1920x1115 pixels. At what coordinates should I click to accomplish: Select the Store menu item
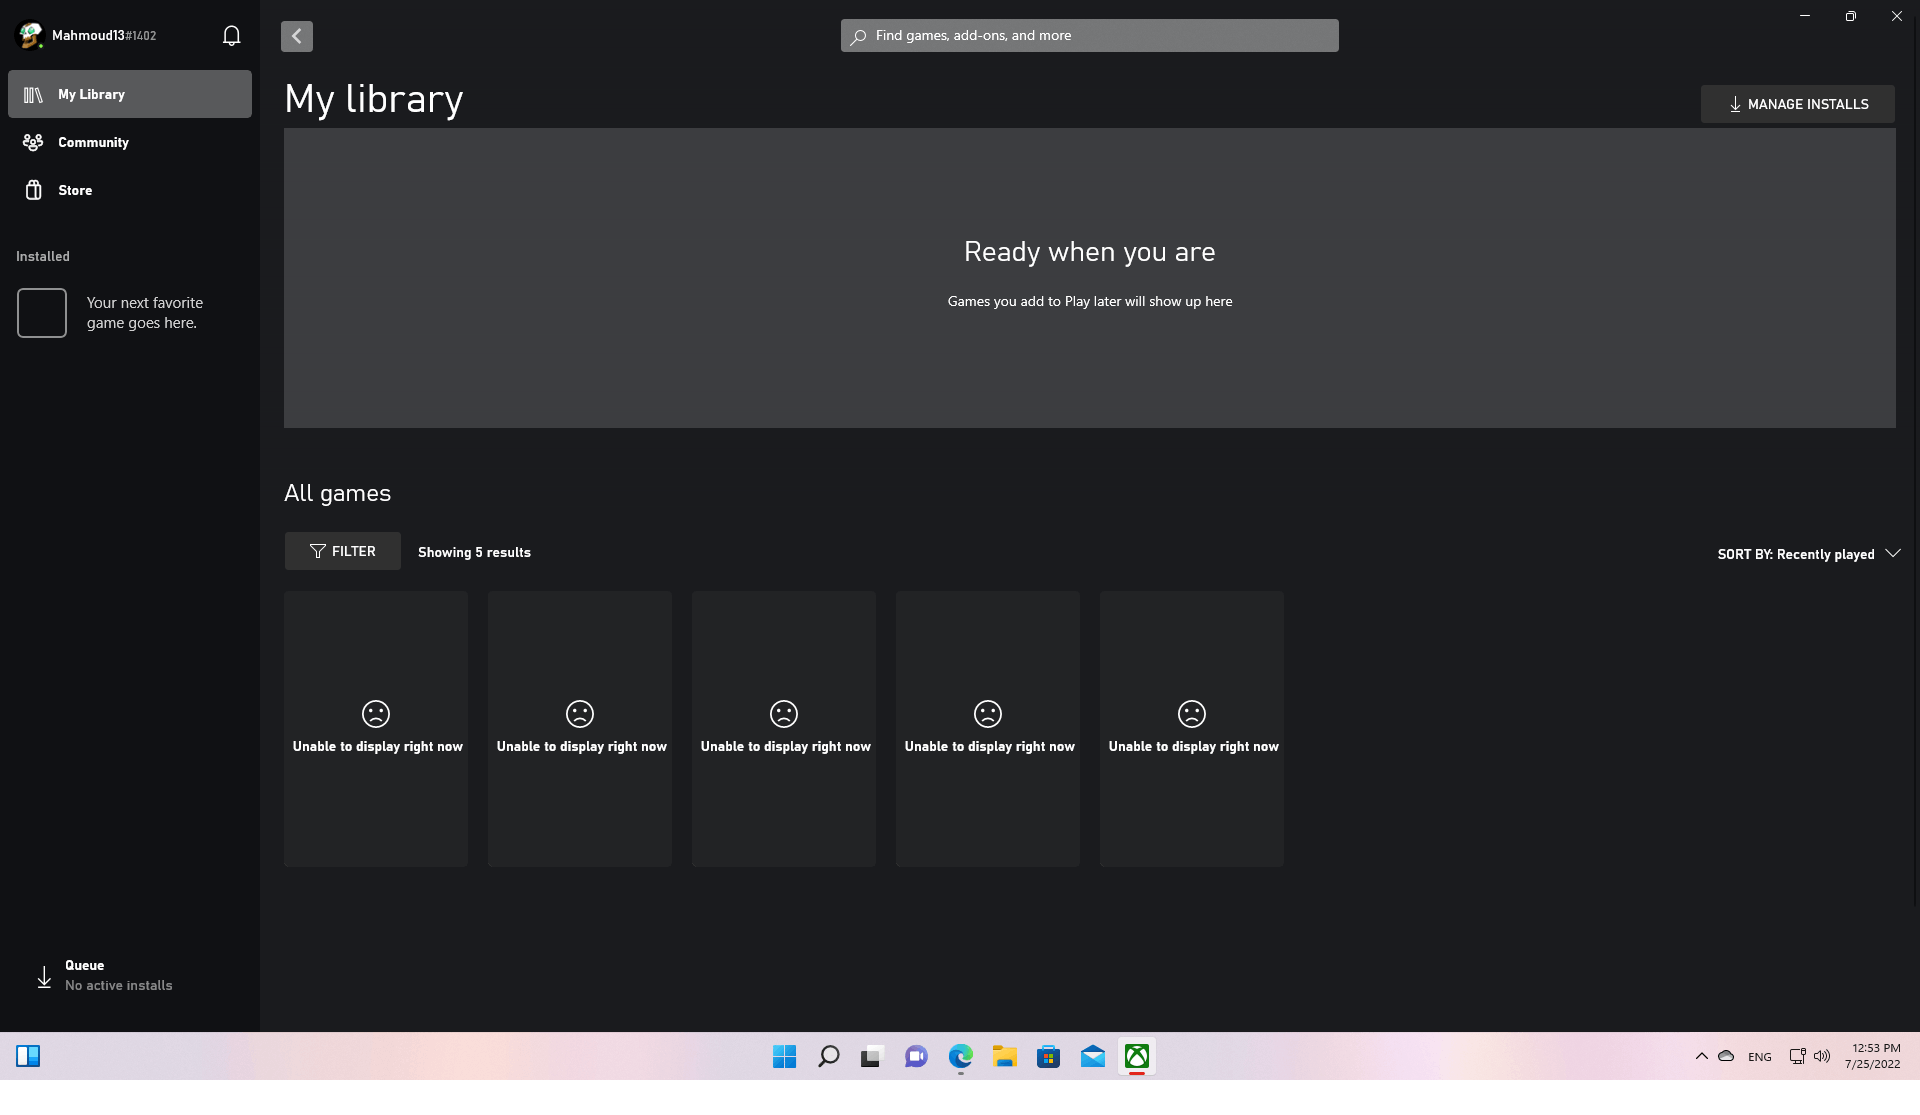(x=74, y=190)
